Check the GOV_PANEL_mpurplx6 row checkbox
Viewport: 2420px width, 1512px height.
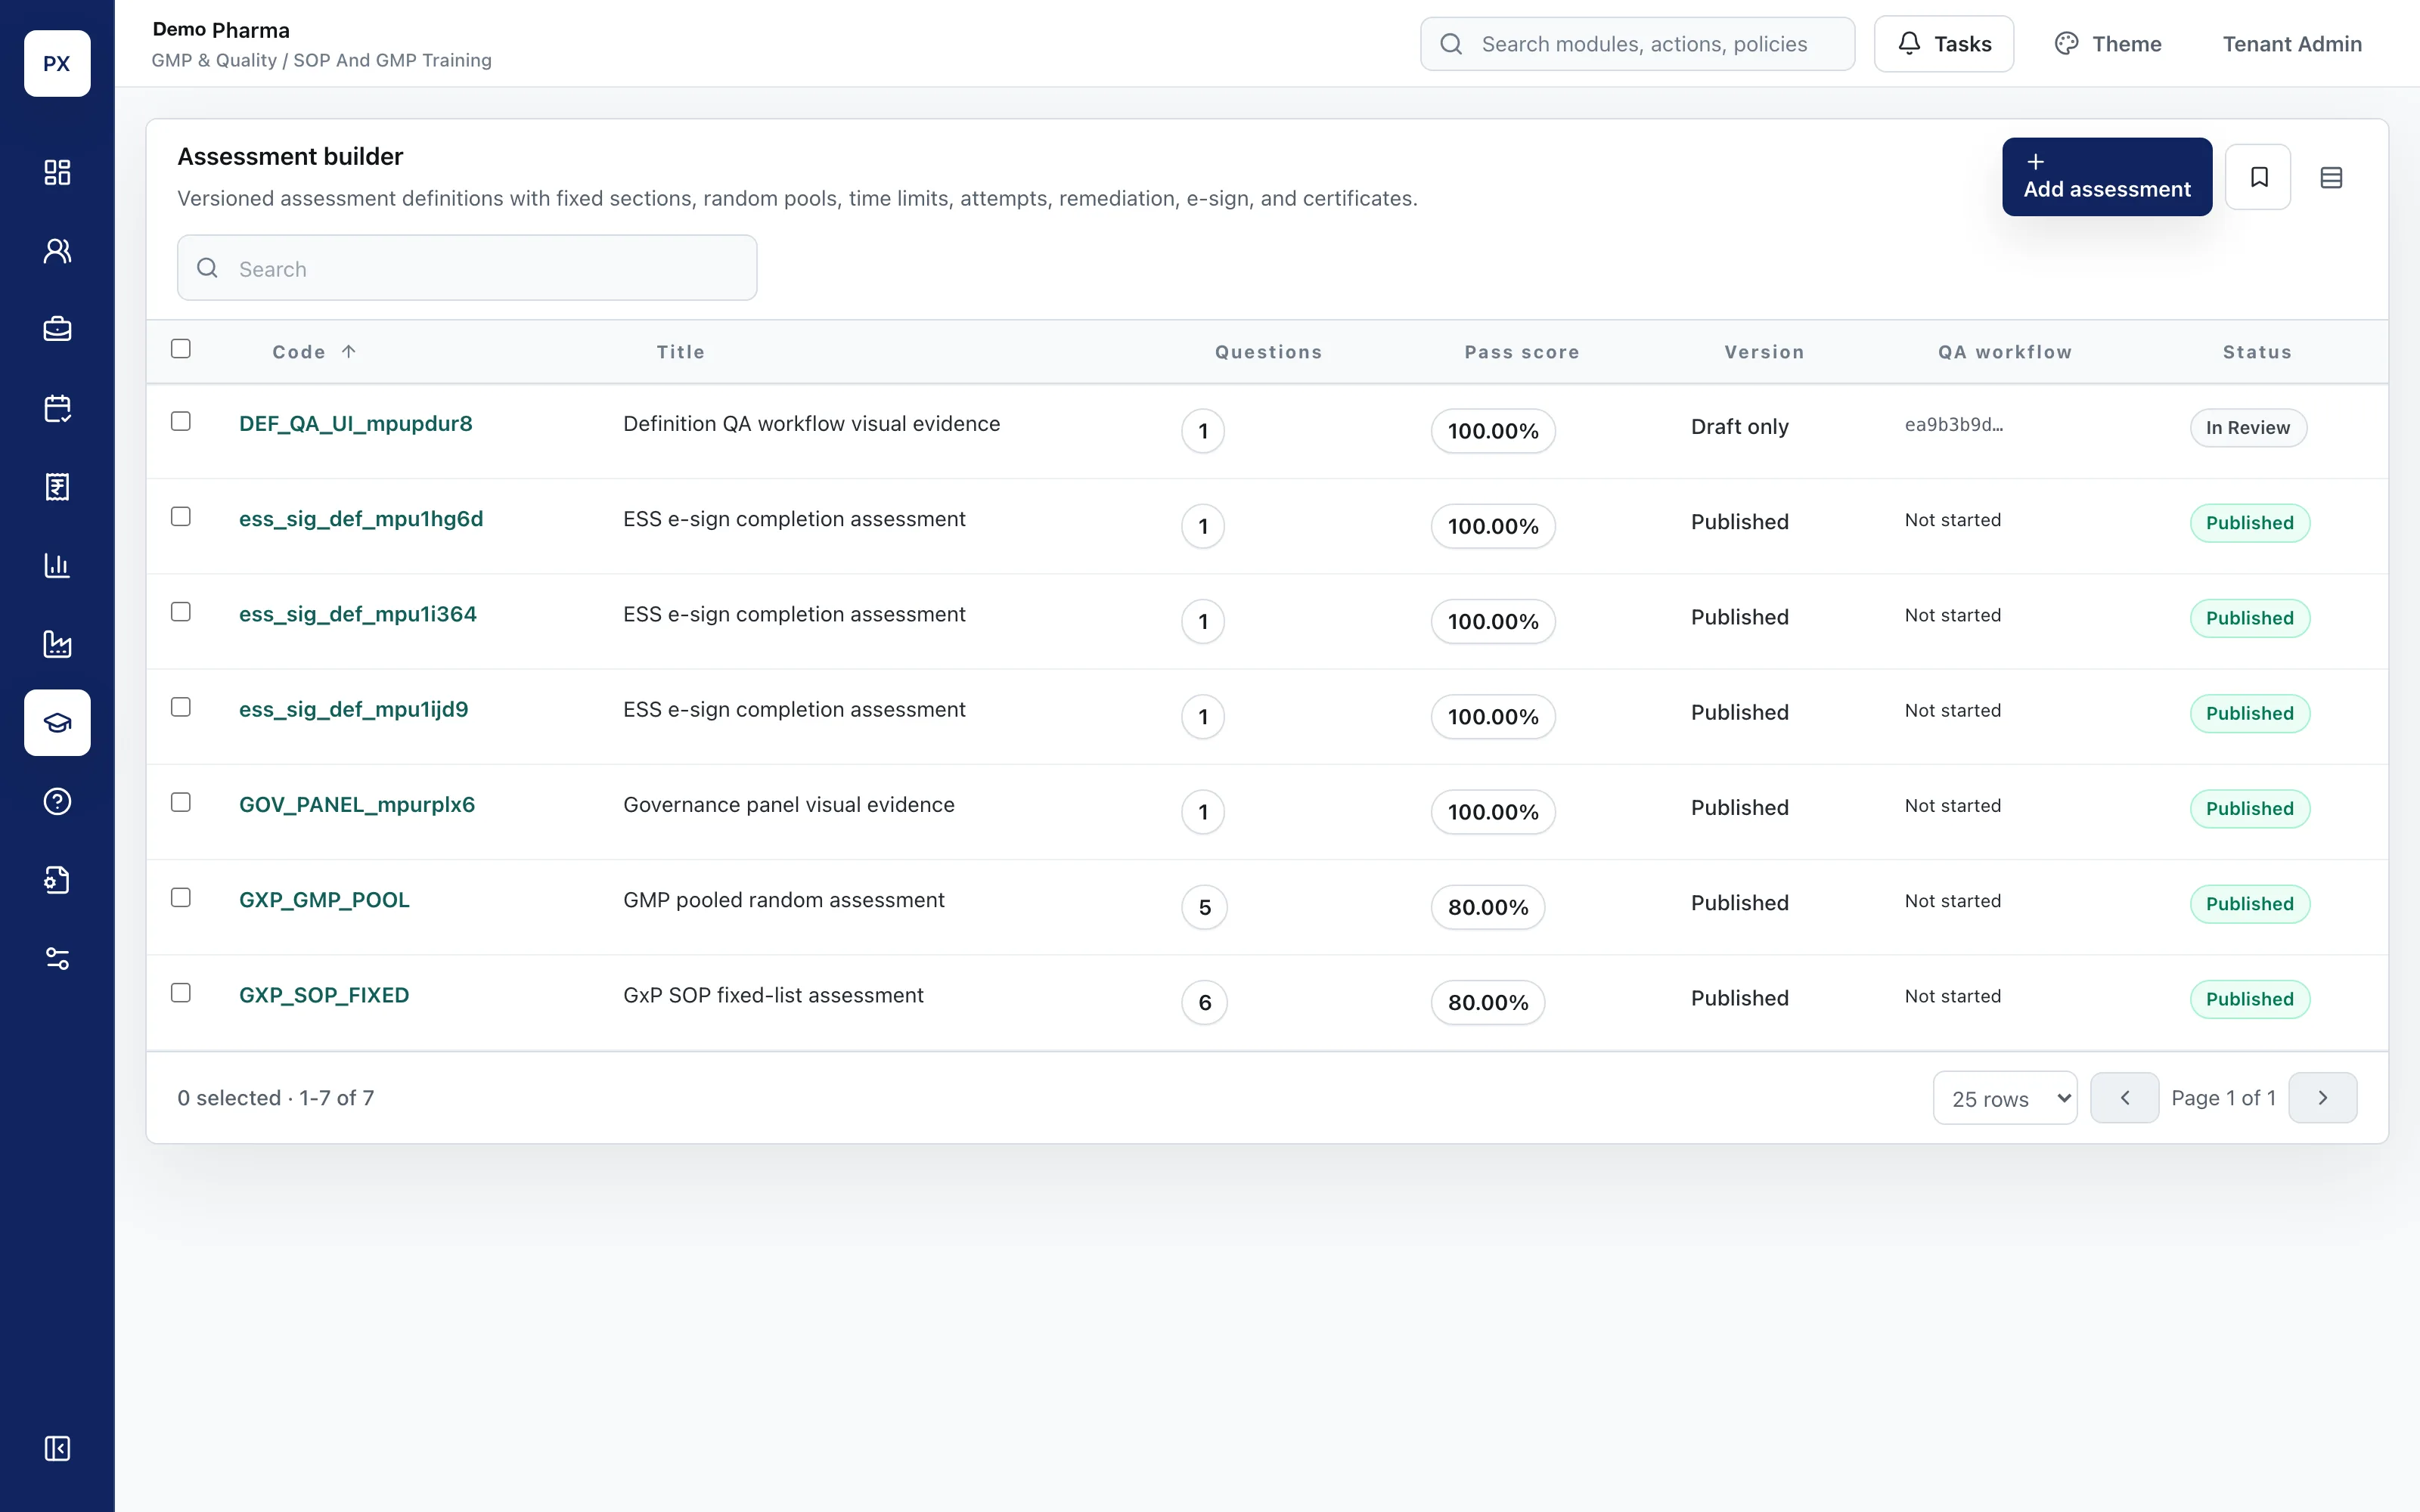coord(181,802)
